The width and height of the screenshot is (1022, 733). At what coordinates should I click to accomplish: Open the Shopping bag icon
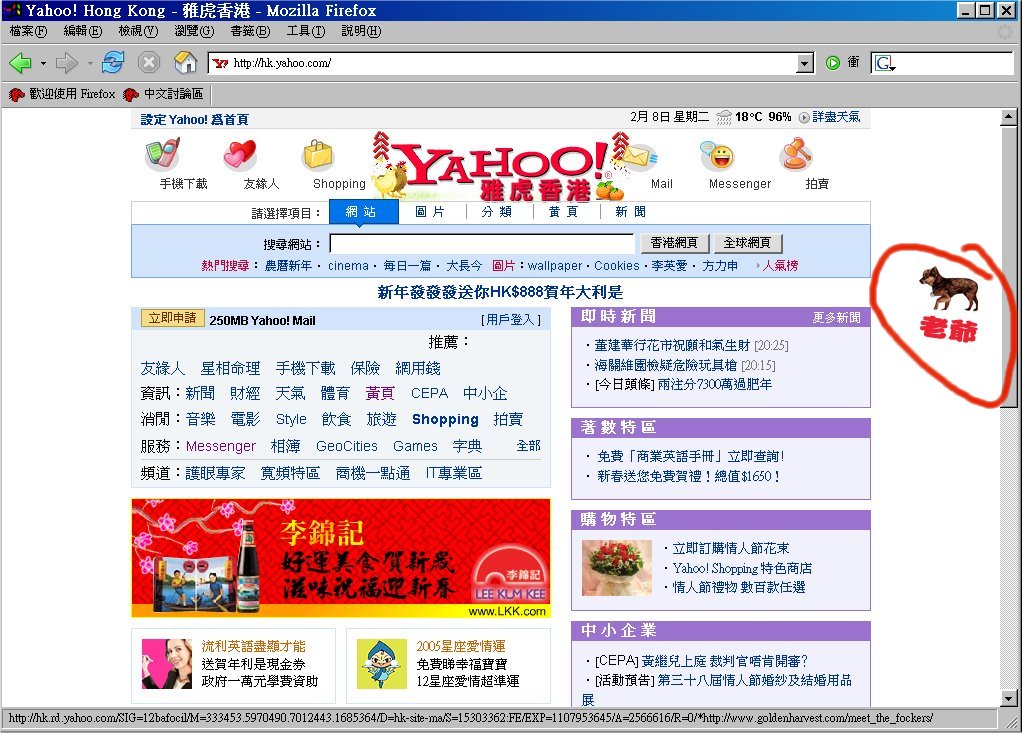click(318, 156)
